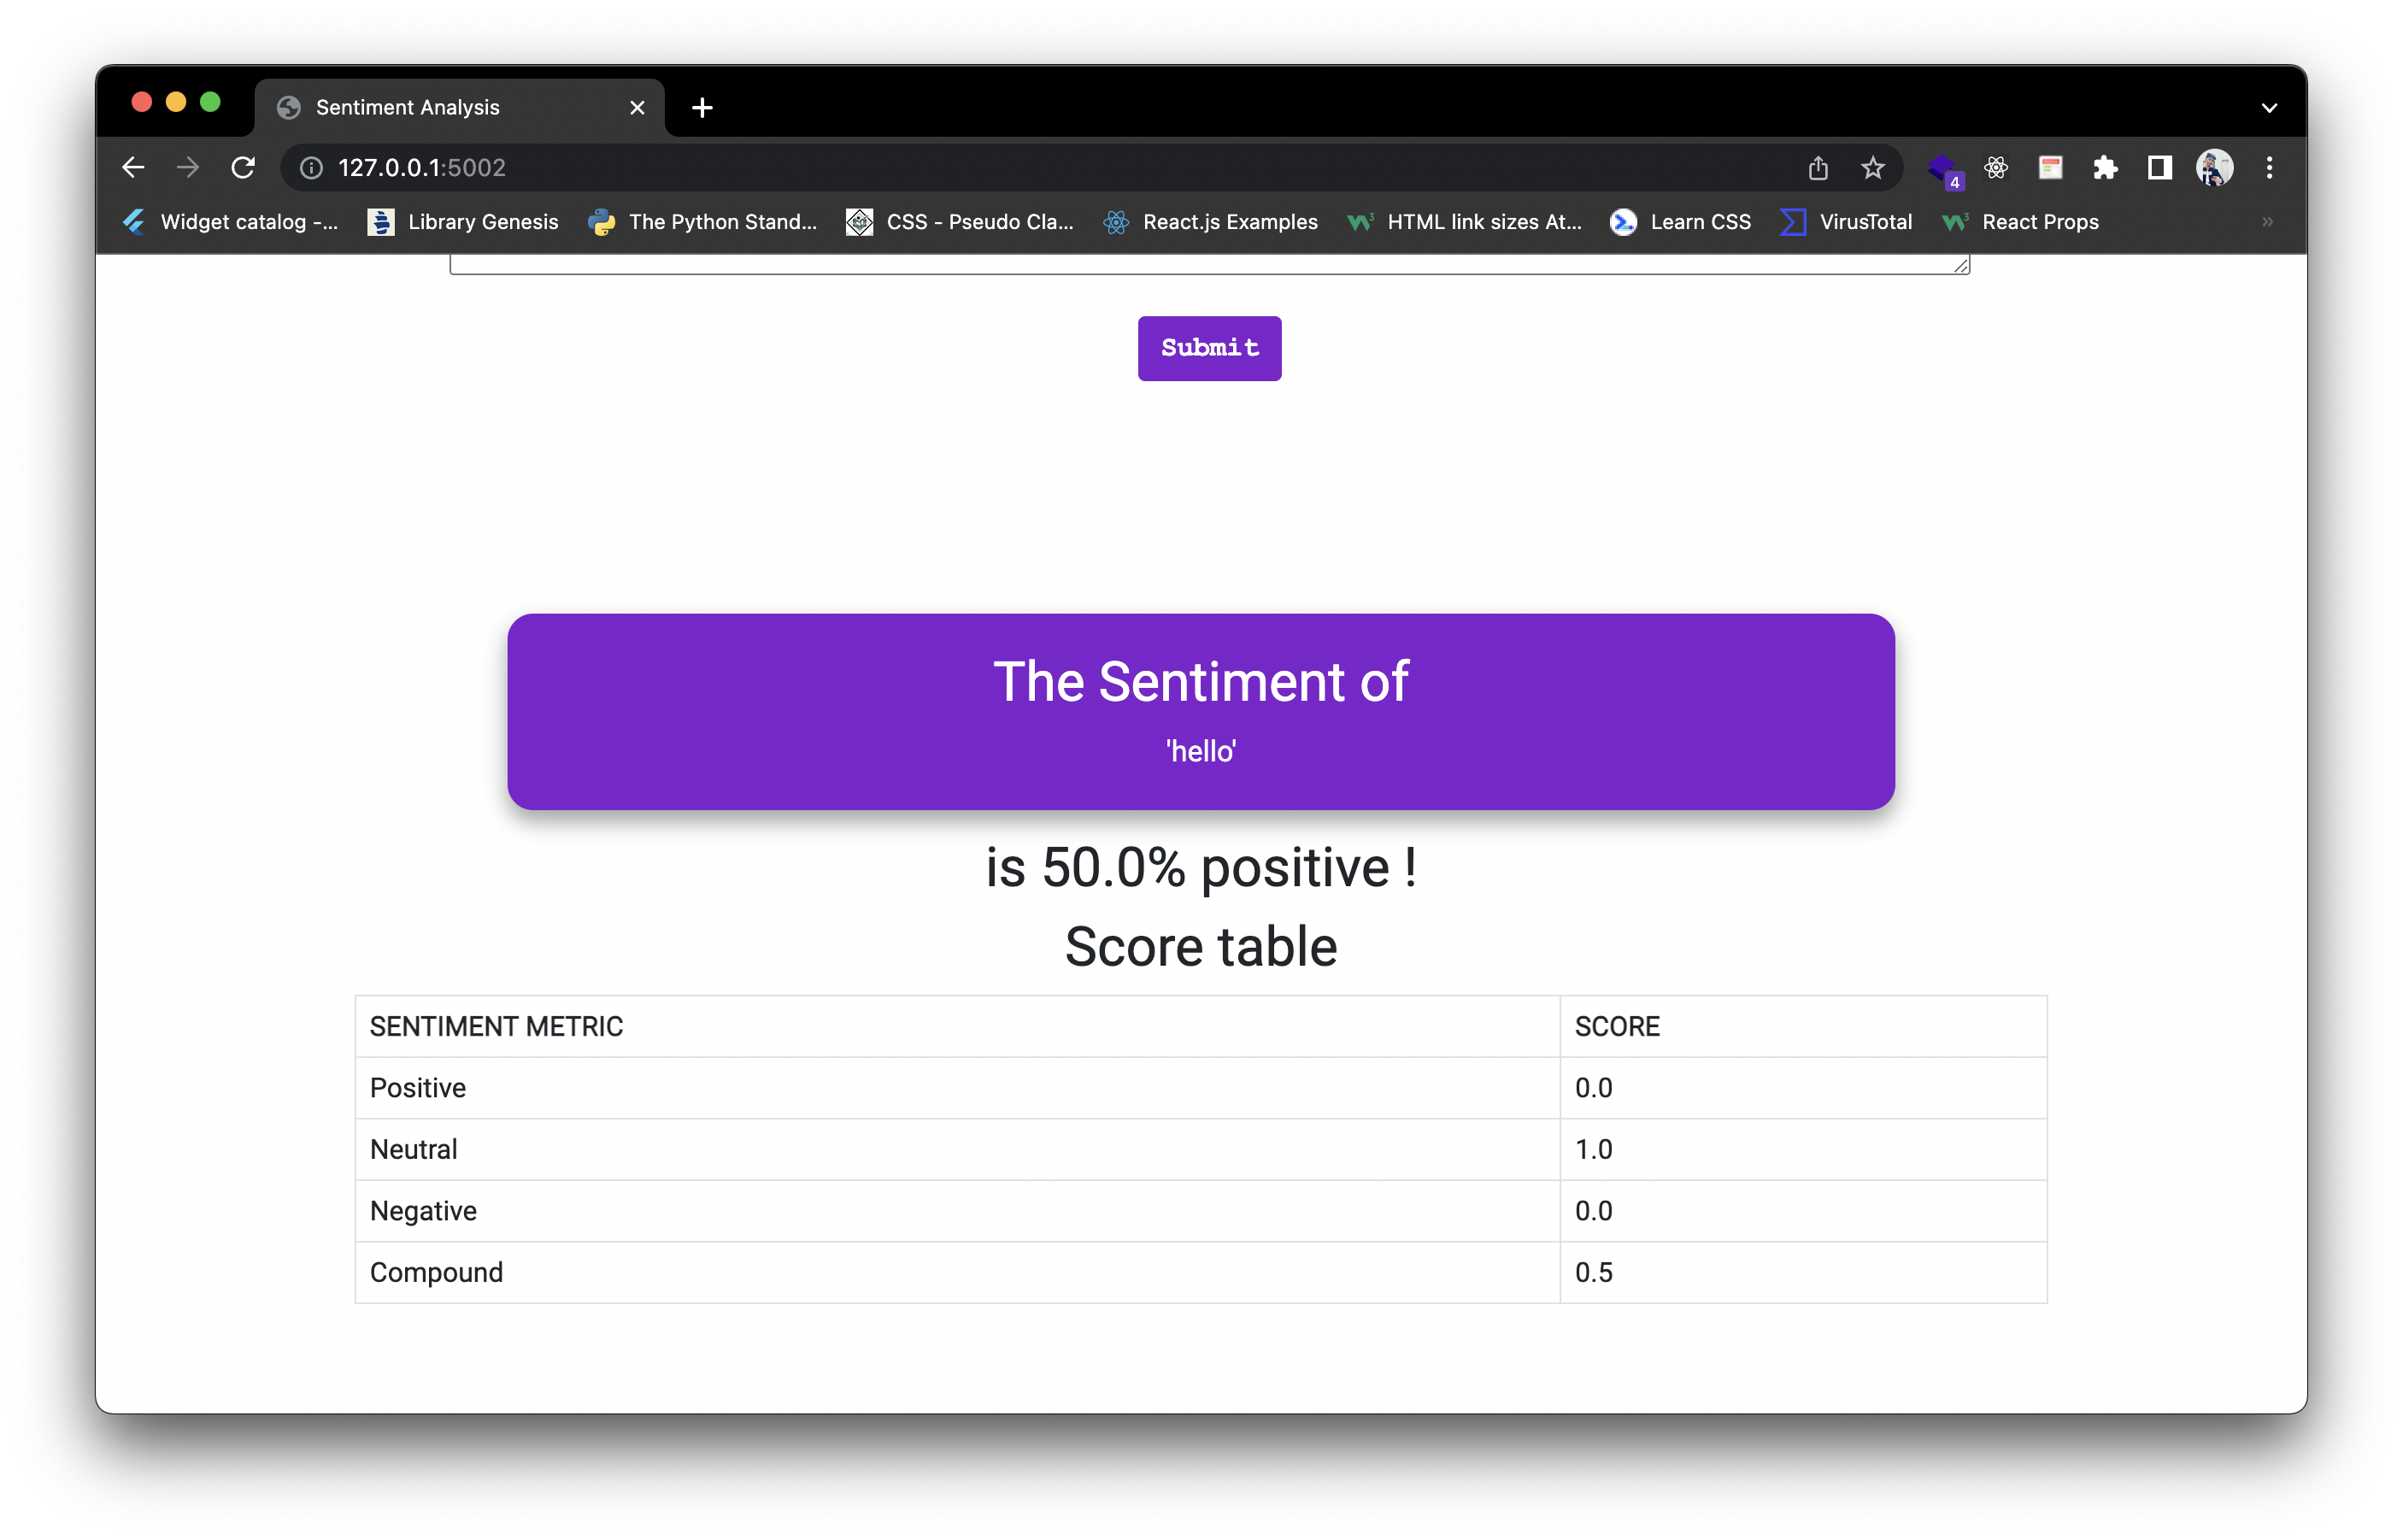Click the browser back arrow
This screenshot has width=2403, height=1540.
click(x=133, y=168)
